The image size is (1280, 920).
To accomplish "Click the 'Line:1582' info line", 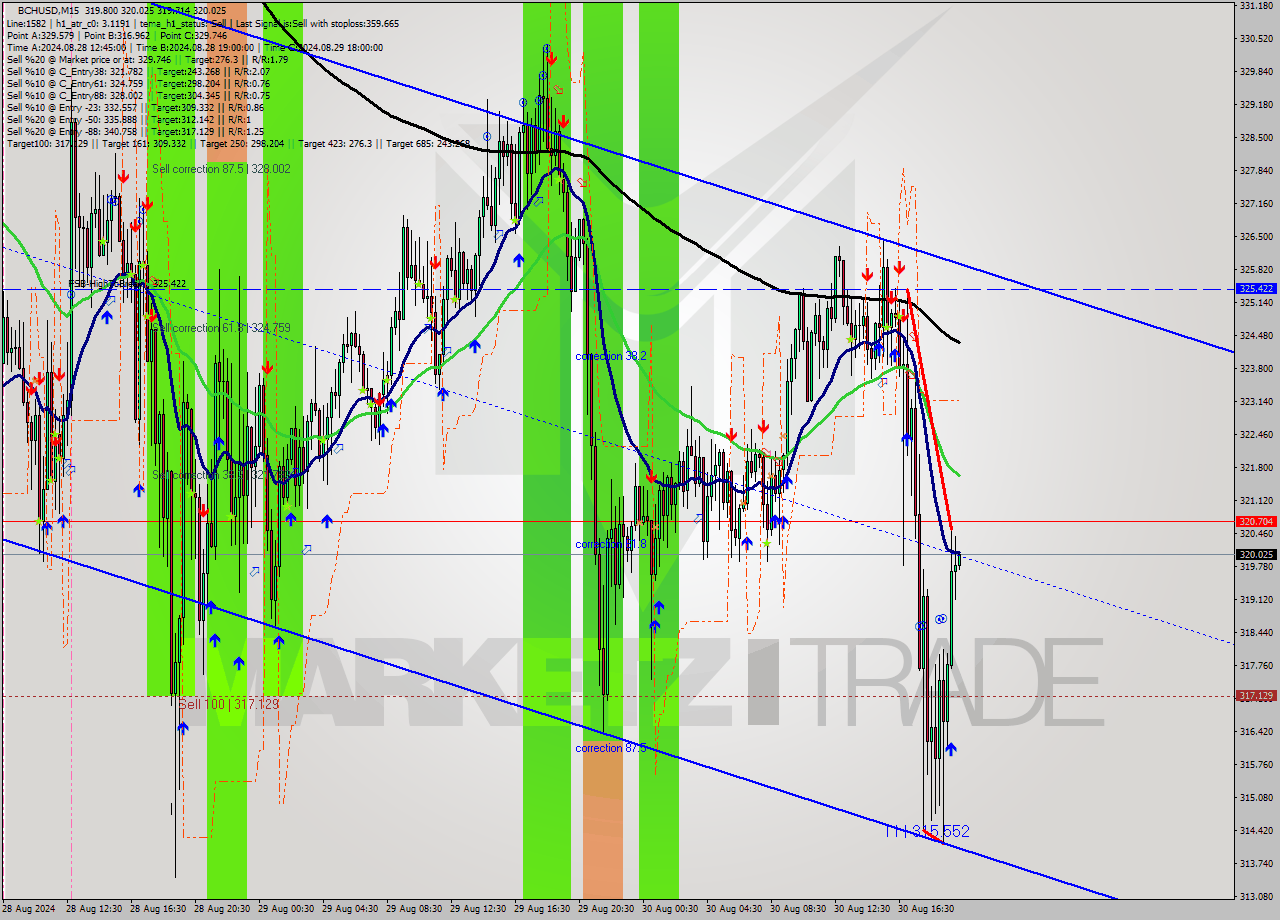I will coord(203,23).
